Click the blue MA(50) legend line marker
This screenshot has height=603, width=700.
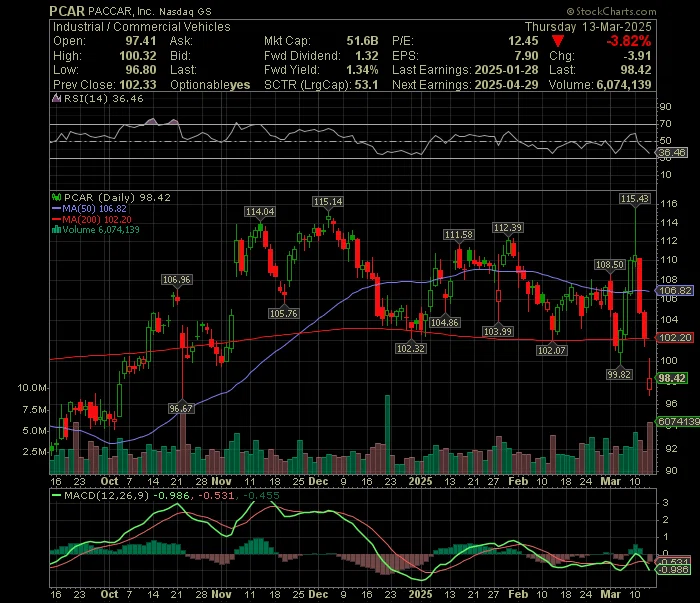point(57,208)
